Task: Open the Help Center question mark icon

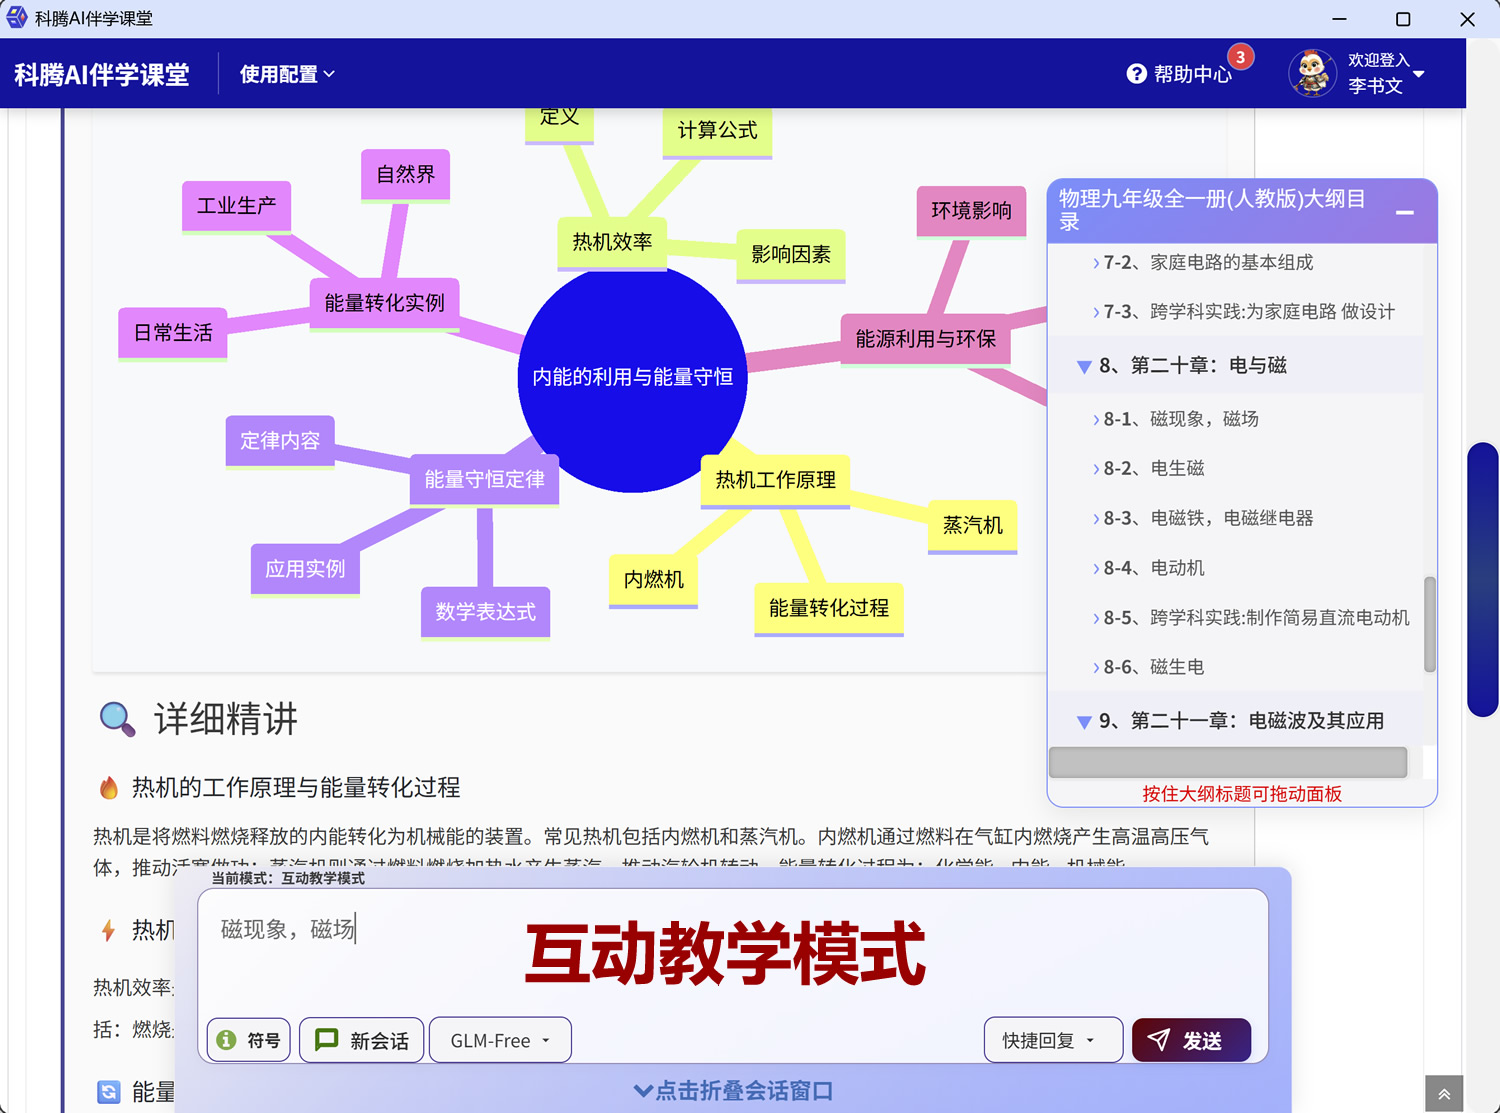Action: (x=1137, y=73)
